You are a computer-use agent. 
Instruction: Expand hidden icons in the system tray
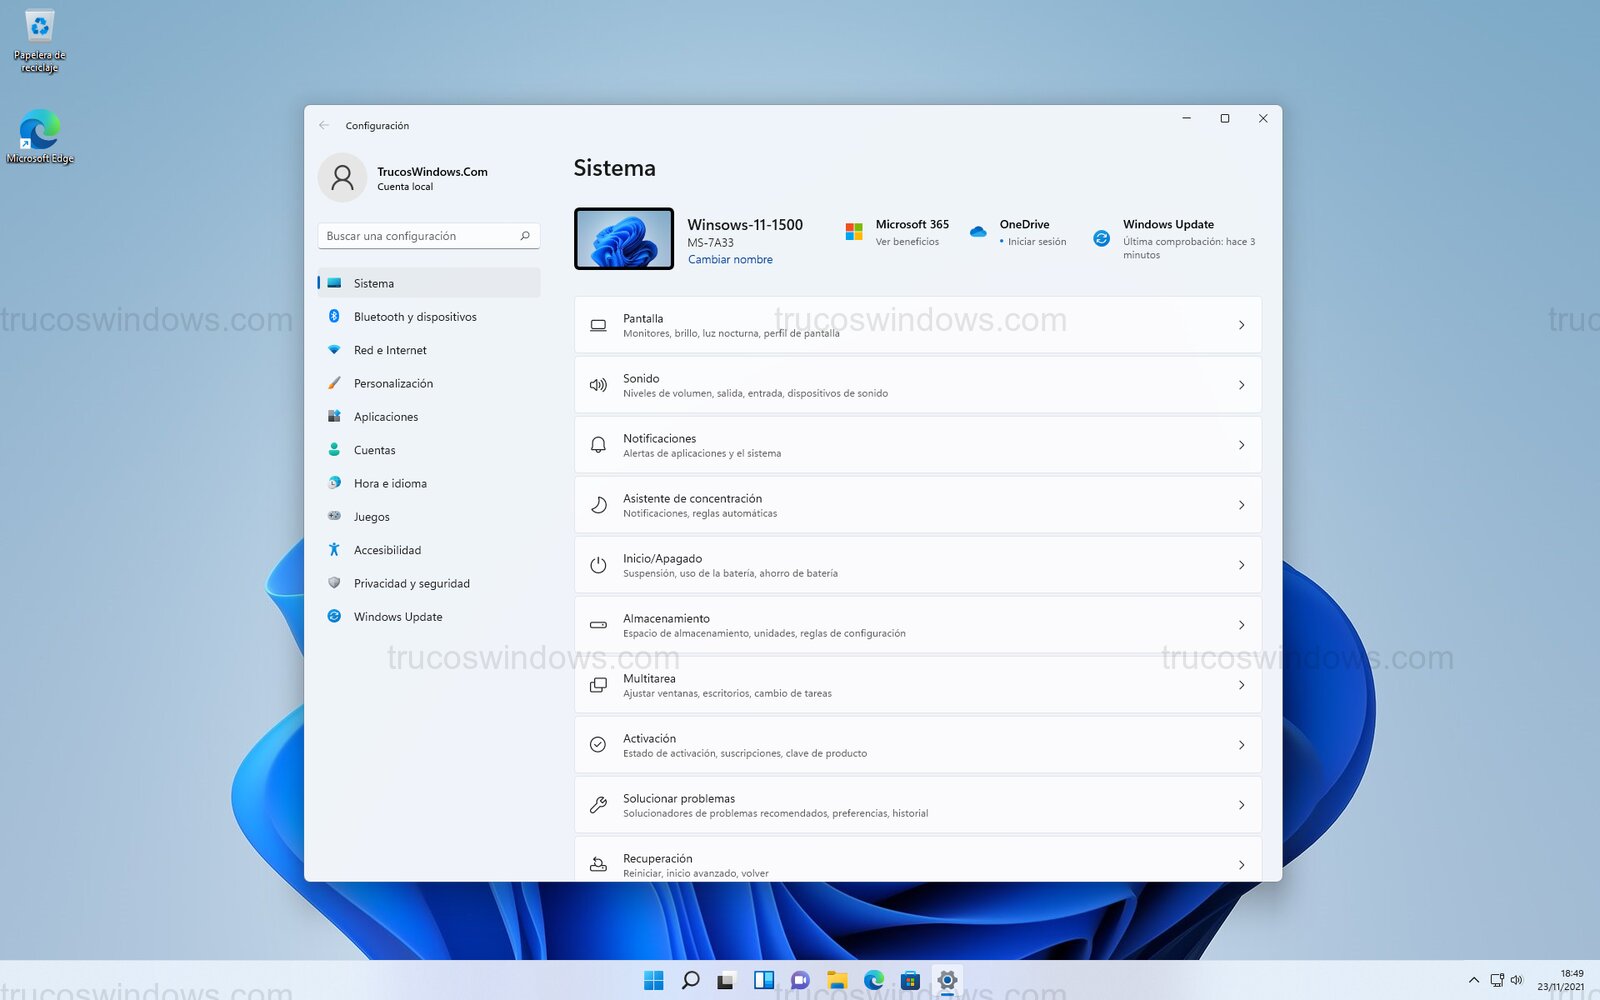(x=1474, y=981)
